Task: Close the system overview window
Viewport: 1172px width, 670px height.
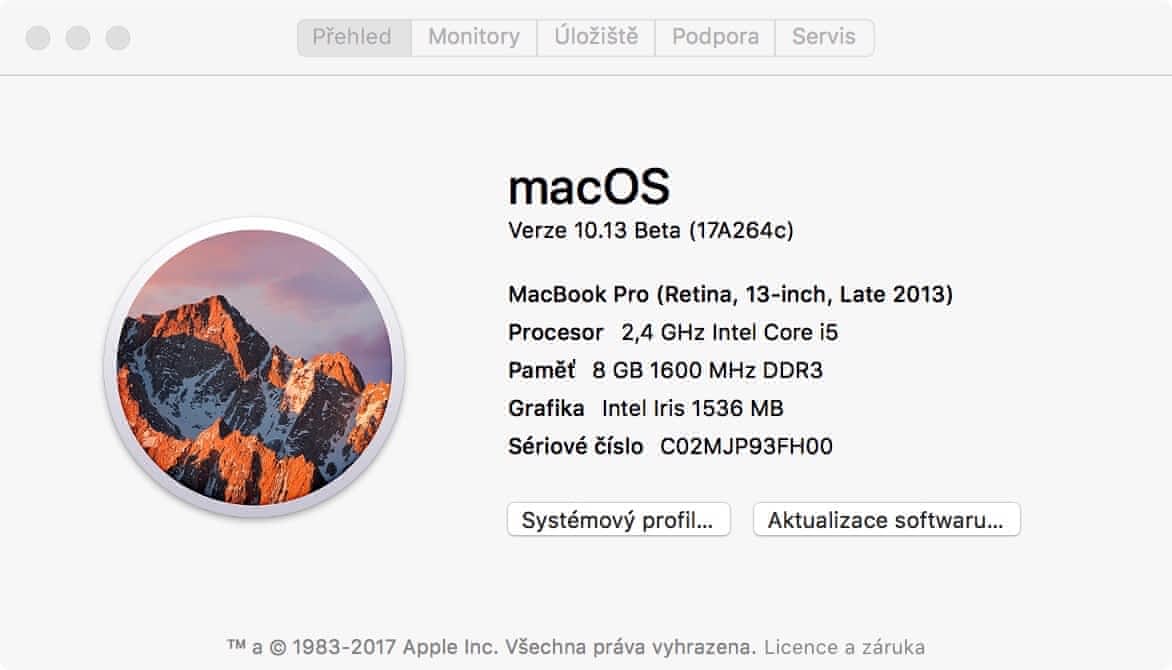Action: coord(38,38)
